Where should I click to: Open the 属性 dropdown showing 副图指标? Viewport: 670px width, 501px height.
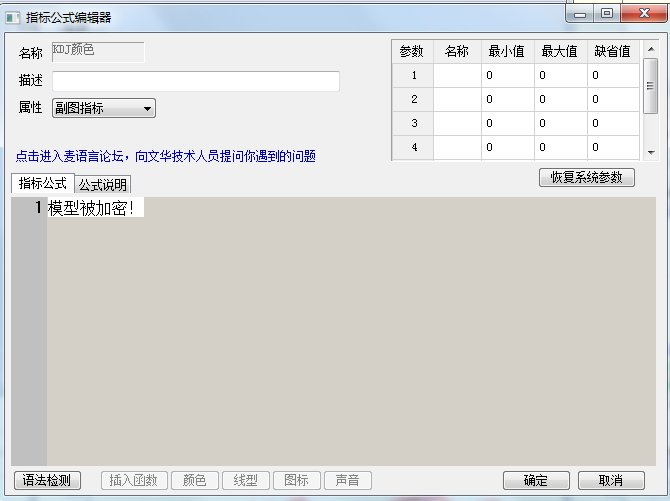coord(104,108)
